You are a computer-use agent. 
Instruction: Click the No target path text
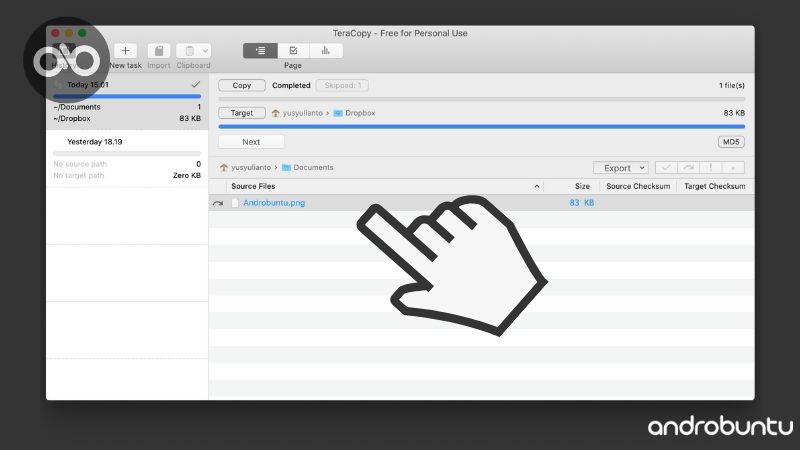[79, 176]
